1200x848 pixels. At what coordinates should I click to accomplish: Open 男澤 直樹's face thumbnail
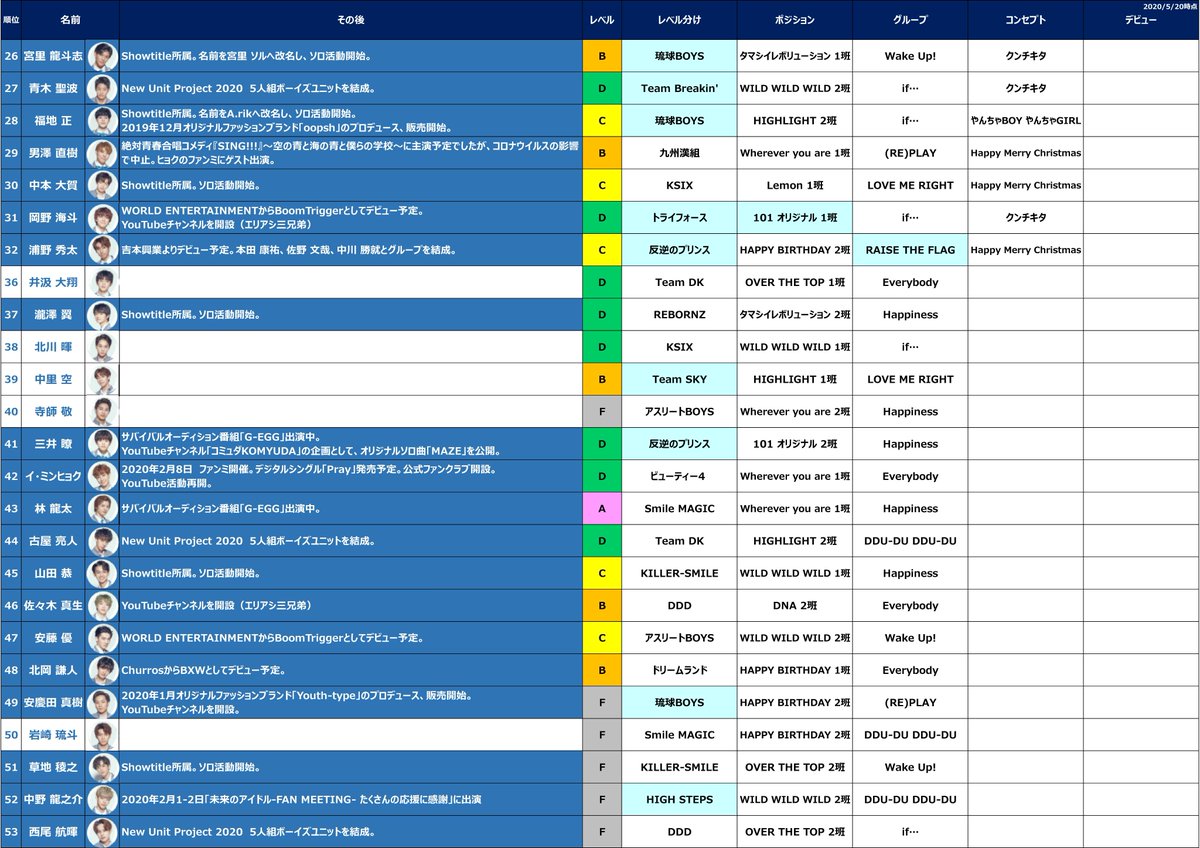(102, 153)
